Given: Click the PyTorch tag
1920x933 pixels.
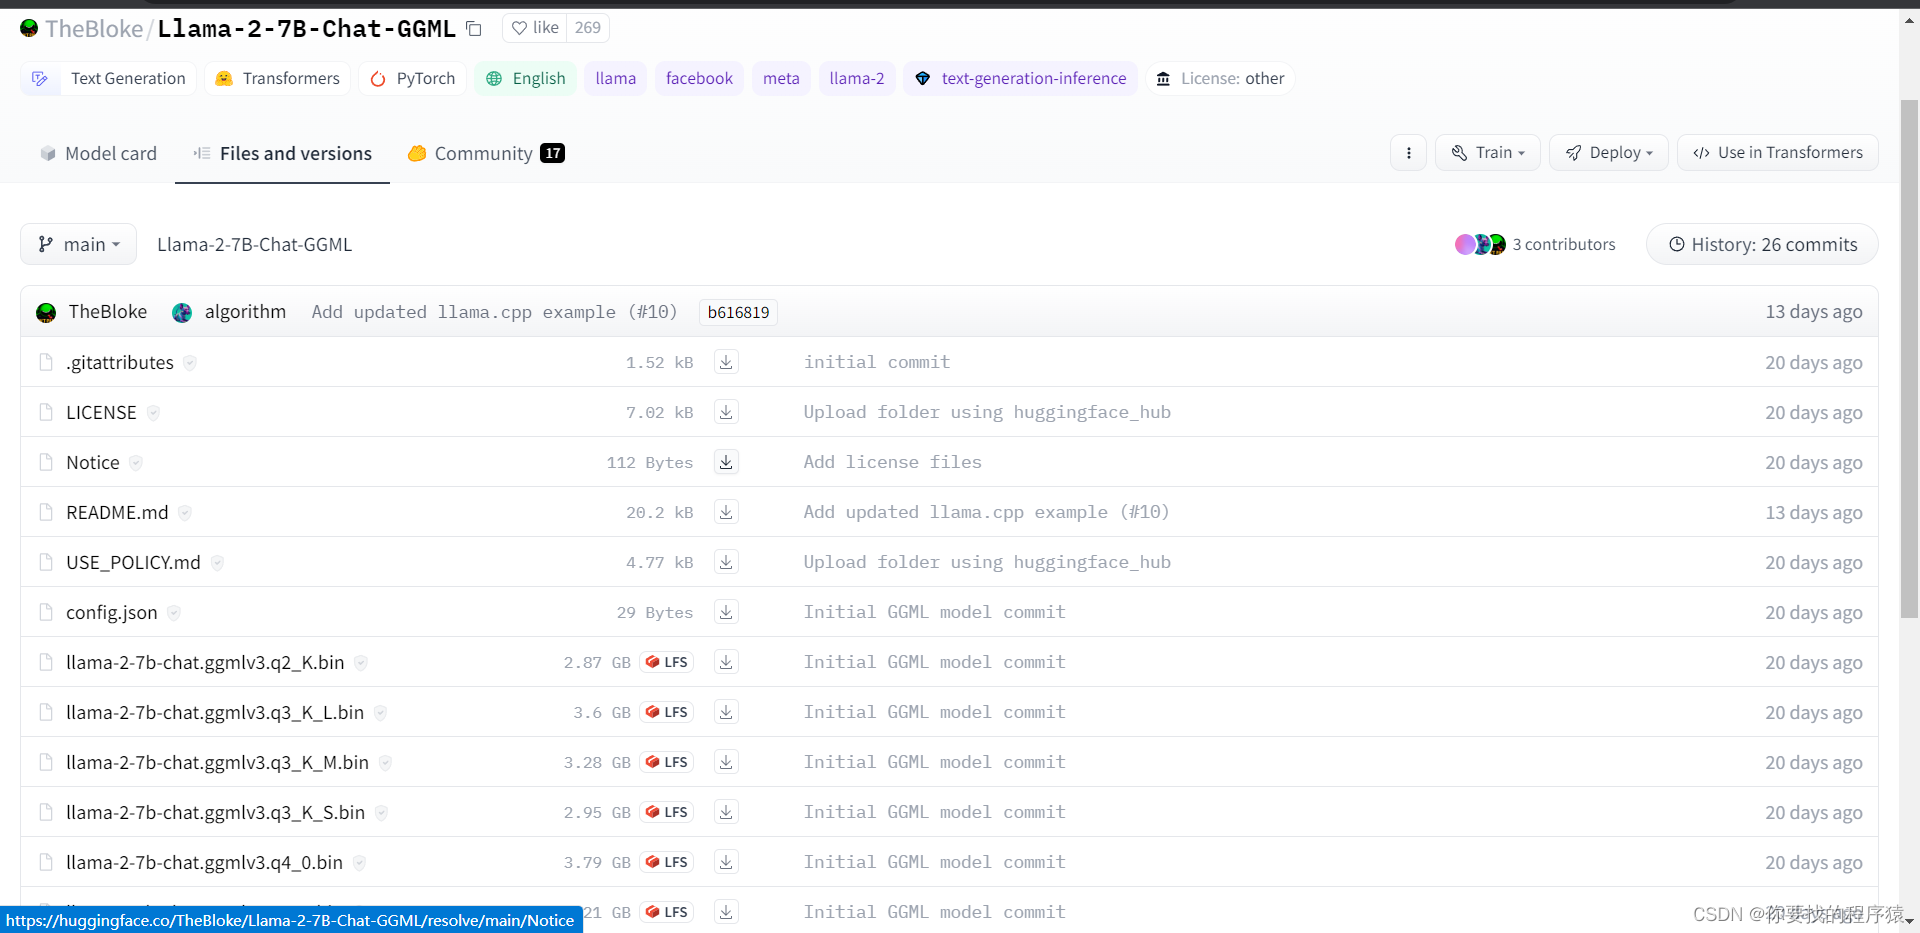Looking at the screenshot, I should (413, 78).
